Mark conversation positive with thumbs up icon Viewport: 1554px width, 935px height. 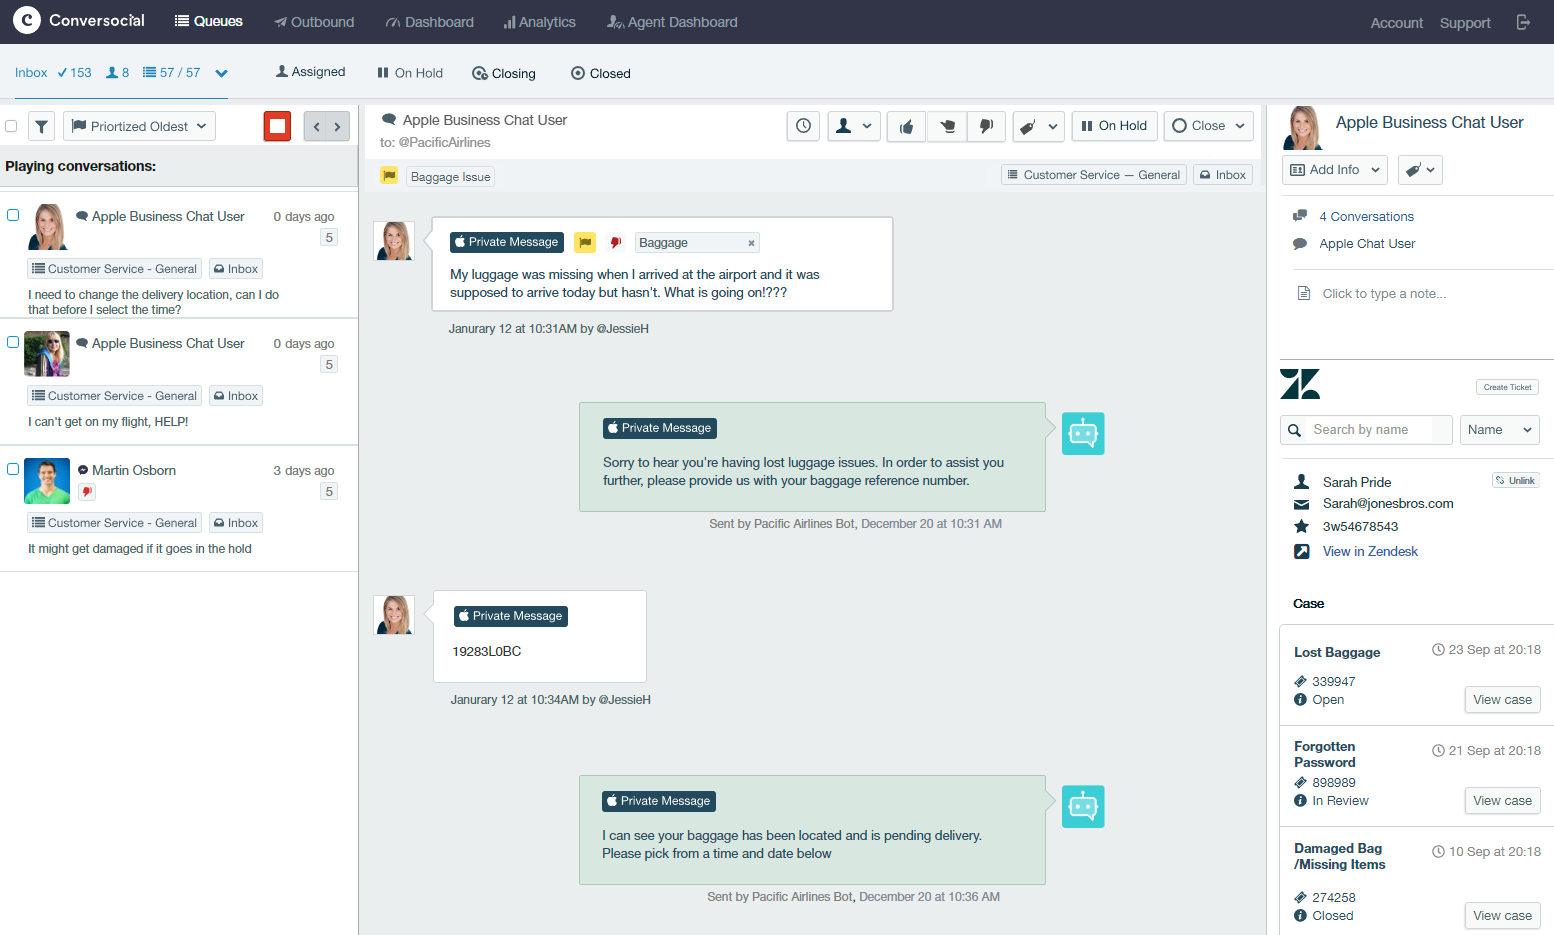pos(906,126)
